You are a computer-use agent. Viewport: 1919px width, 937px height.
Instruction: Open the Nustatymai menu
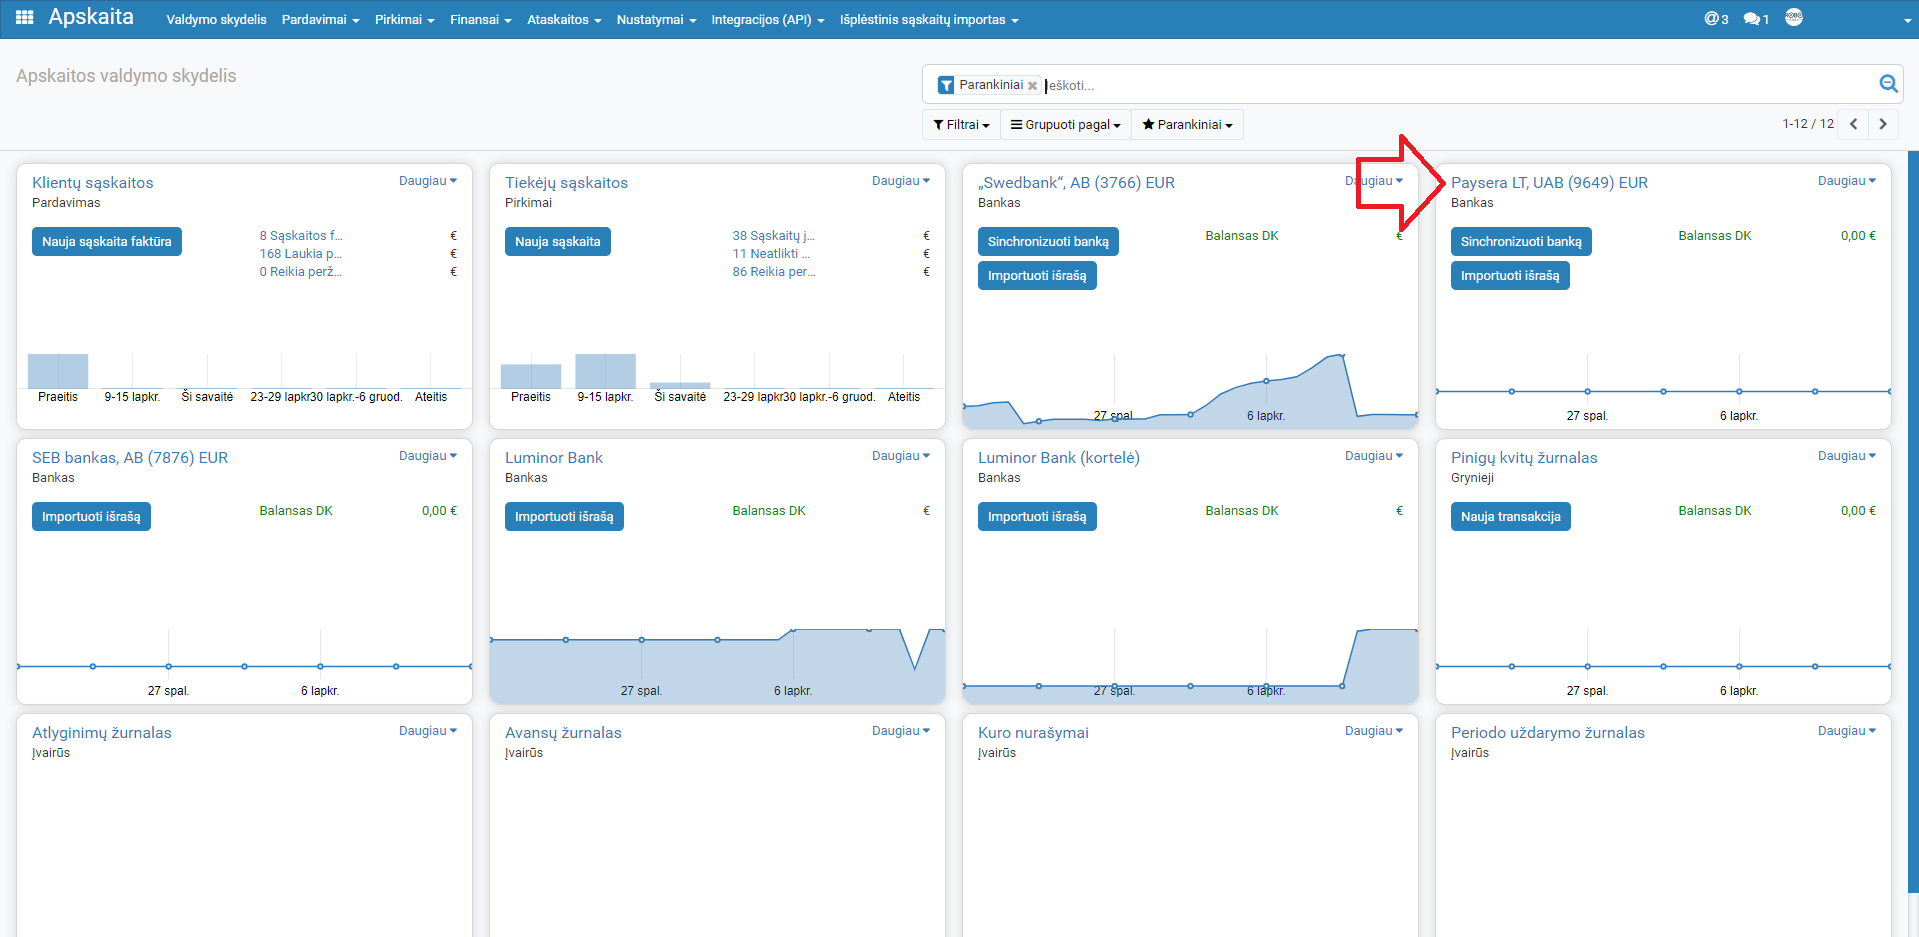coord(656,20)
